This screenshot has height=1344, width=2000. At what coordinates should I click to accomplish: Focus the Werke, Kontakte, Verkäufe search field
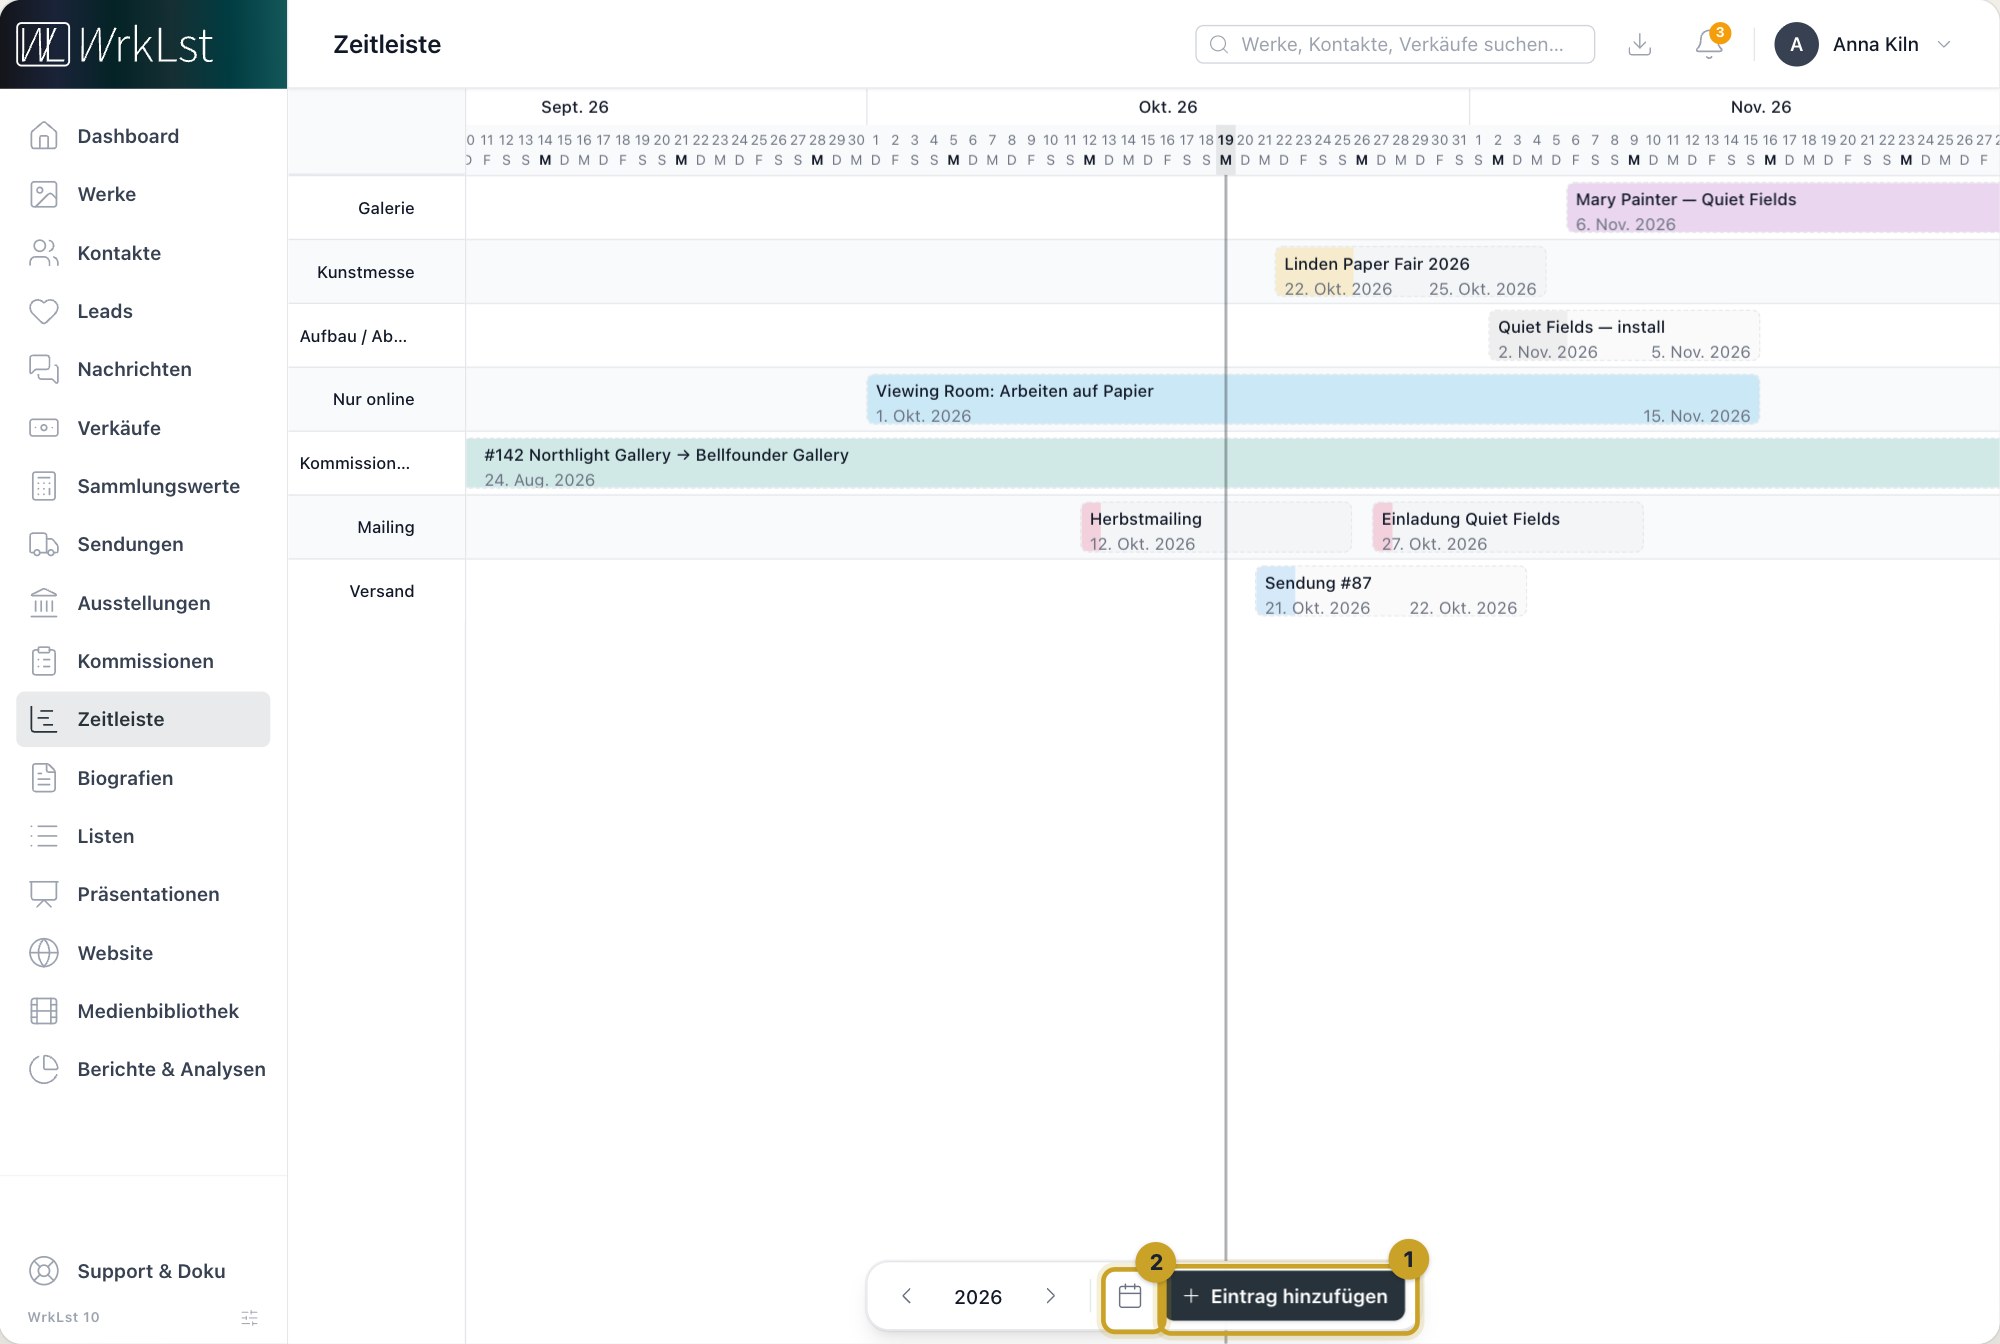[x=1395, y=44]
